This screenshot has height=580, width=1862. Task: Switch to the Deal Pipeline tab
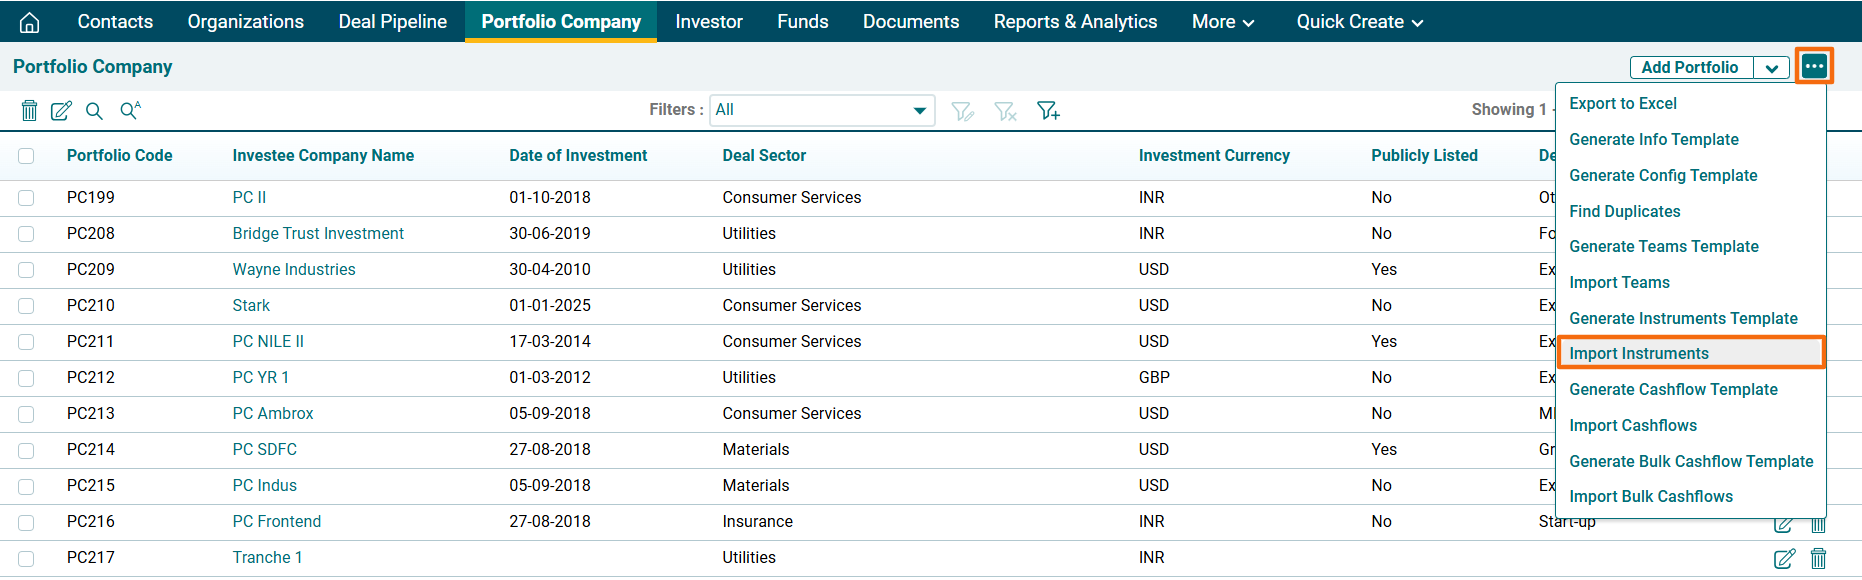pyautogui.click(x=392, y=22)
